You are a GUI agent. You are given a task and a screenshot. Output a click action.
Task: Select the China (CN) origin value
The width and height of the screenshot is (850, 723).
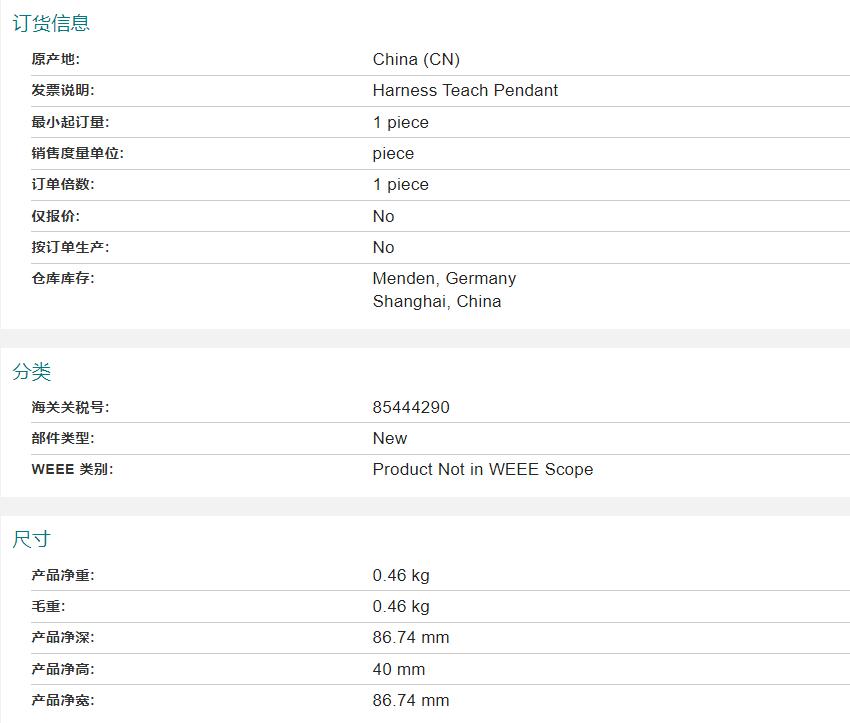click(x=416, y=59)
